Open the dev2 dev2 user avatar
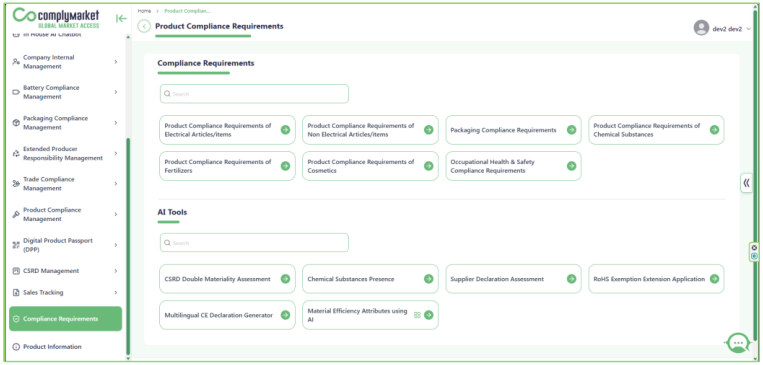Image resolution: width=763 pixels, height=365 pixels. coord(701,28)
